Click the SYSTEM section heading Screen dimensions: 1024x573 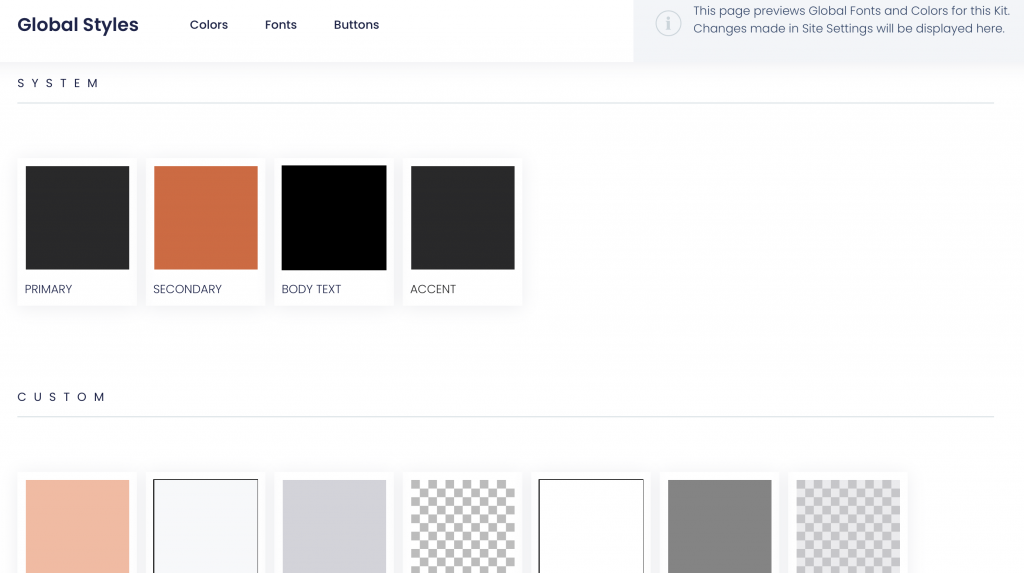(x=57, y=84)
